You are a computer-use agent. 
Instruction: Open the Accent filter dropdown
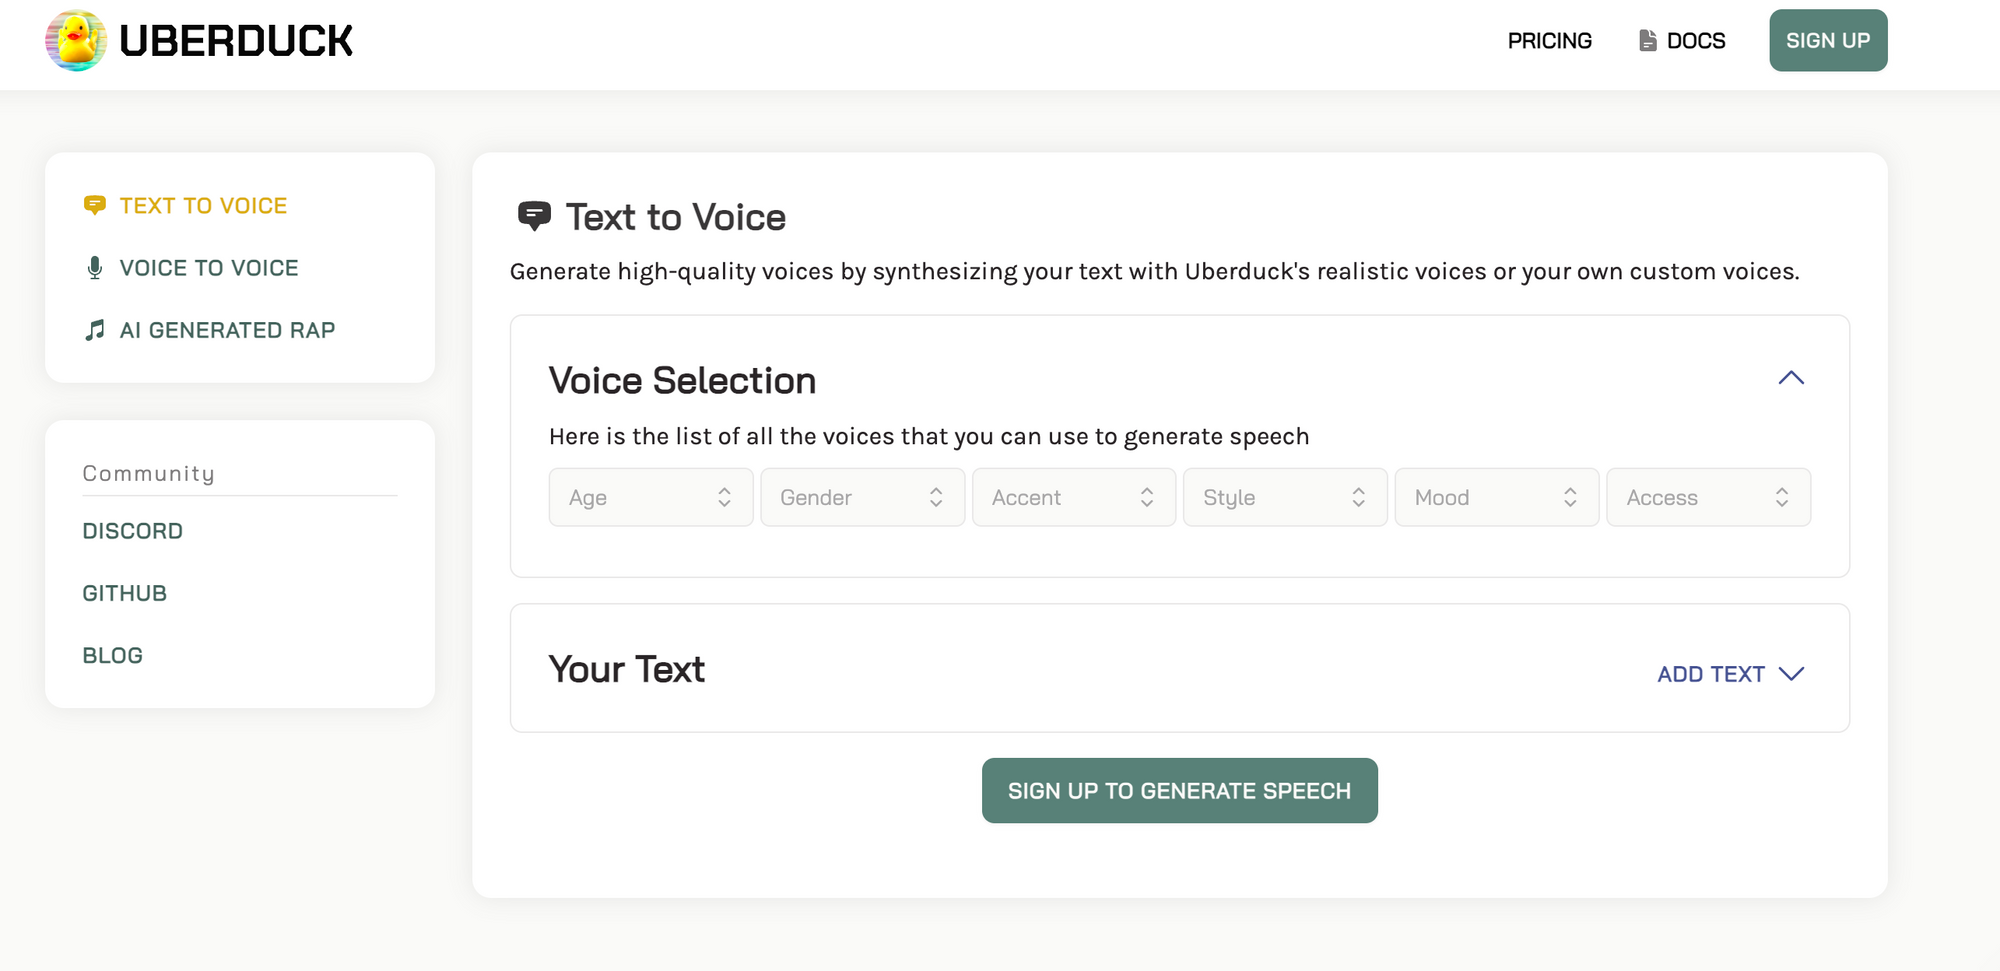(x=1073, y=497)
